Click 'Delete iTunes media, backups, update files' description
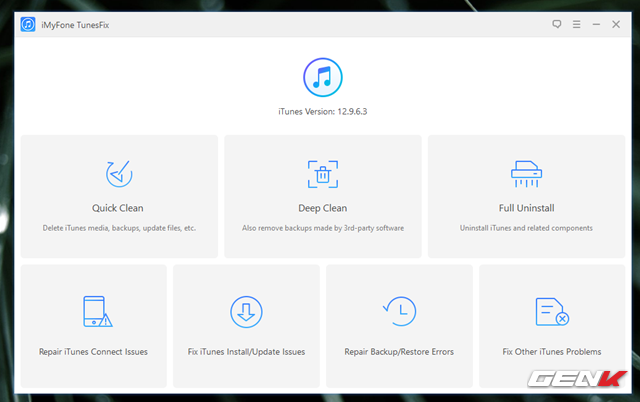The width and height of the screenshot is (640, 402). pos(119,228)
